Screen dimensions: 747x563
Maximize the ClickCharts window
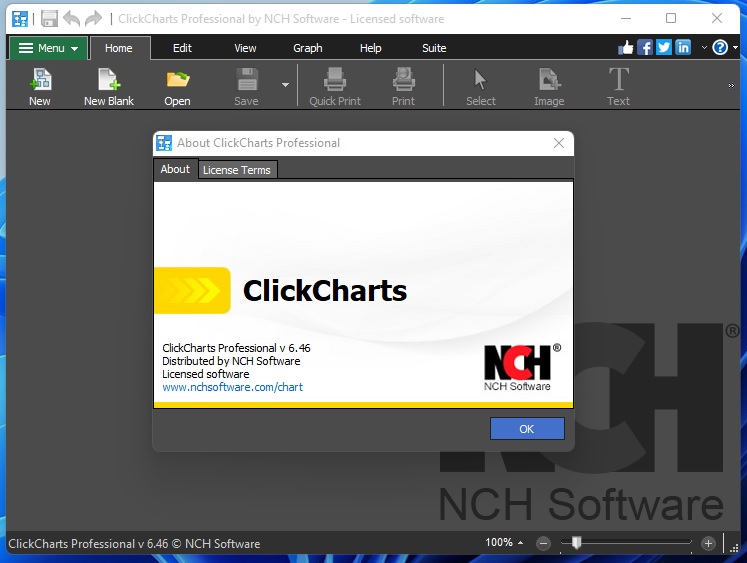tap(671, 18)
